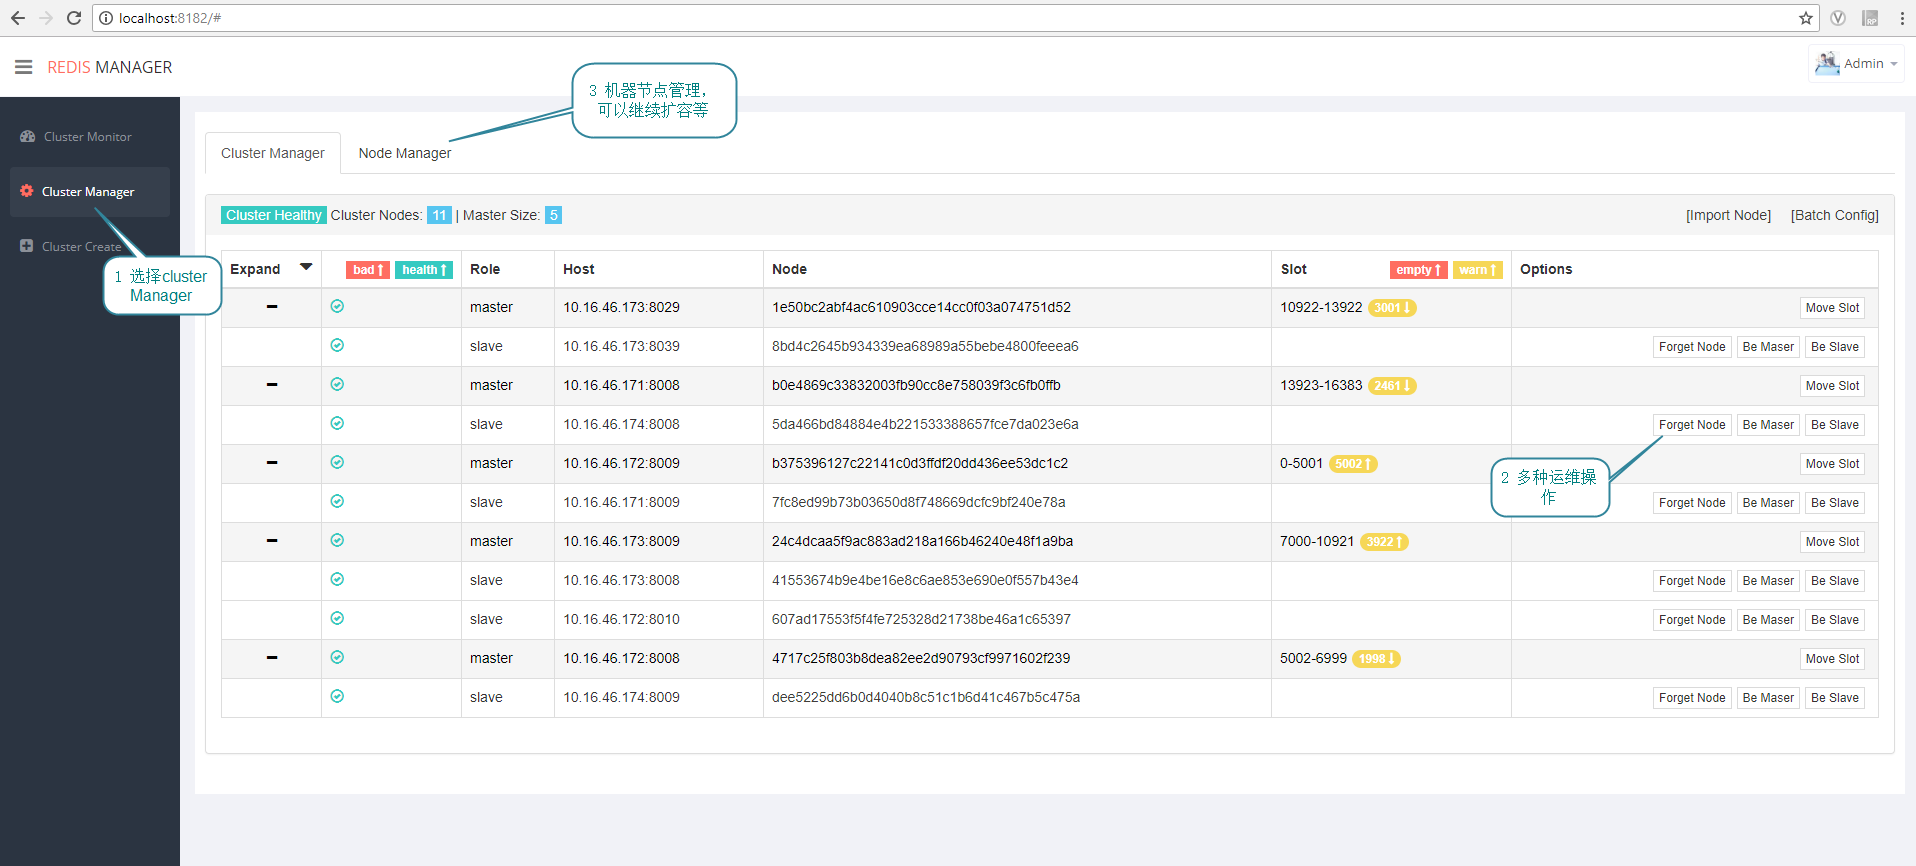Open Cluster Manager in the sidebar
1916x866 pixels.
[x=88, y=191]
